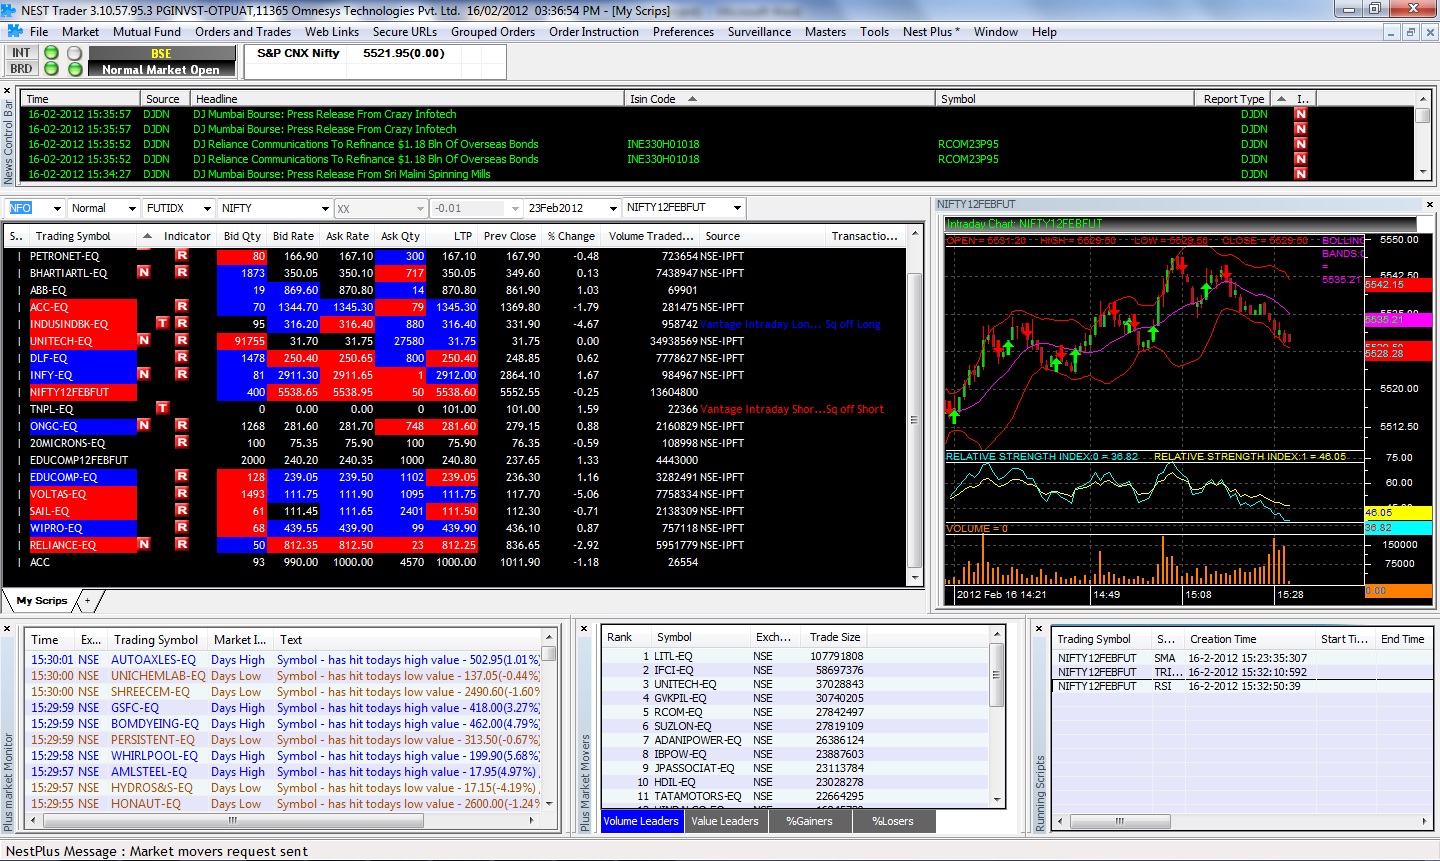Close the Running Scripts panel
1440x861 pixels.
1040,628
